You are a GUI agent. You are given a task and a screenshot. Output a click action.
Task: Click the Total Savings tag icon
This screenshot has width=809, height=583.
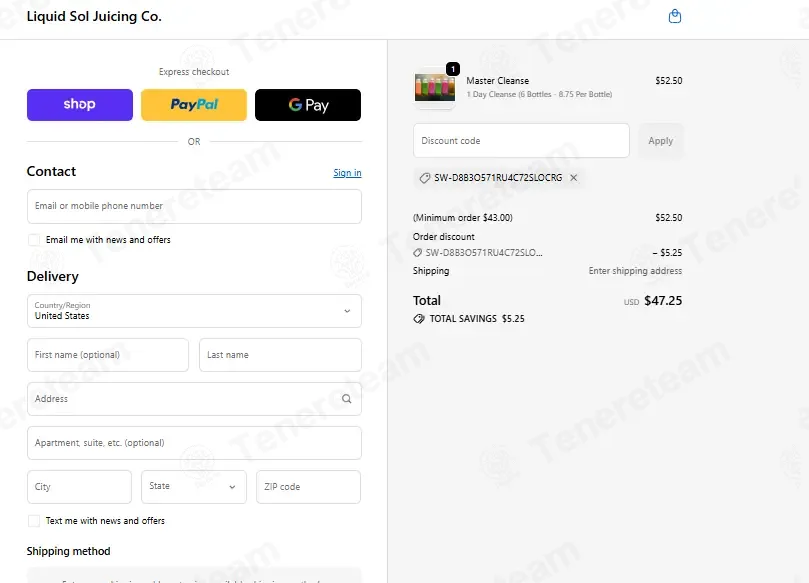click(419, 319)
